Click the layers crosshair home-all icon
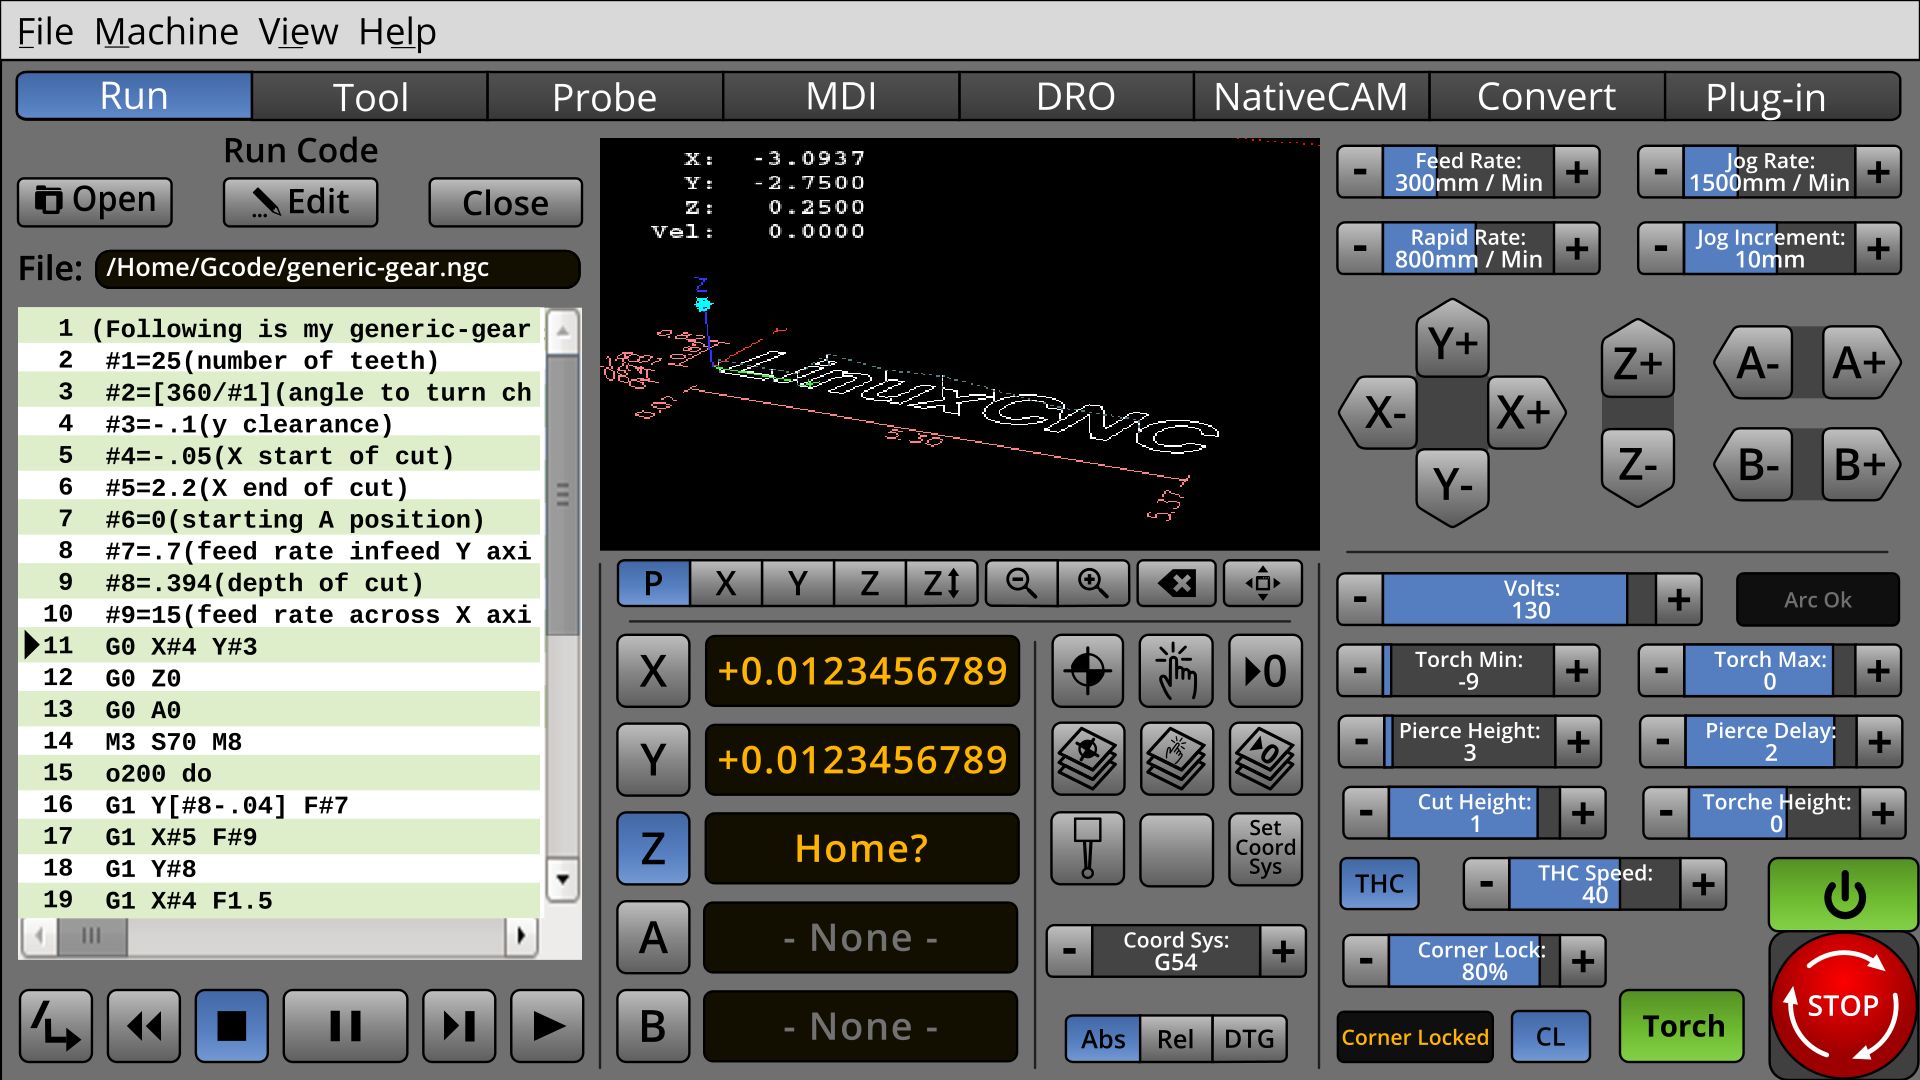 1088,759
